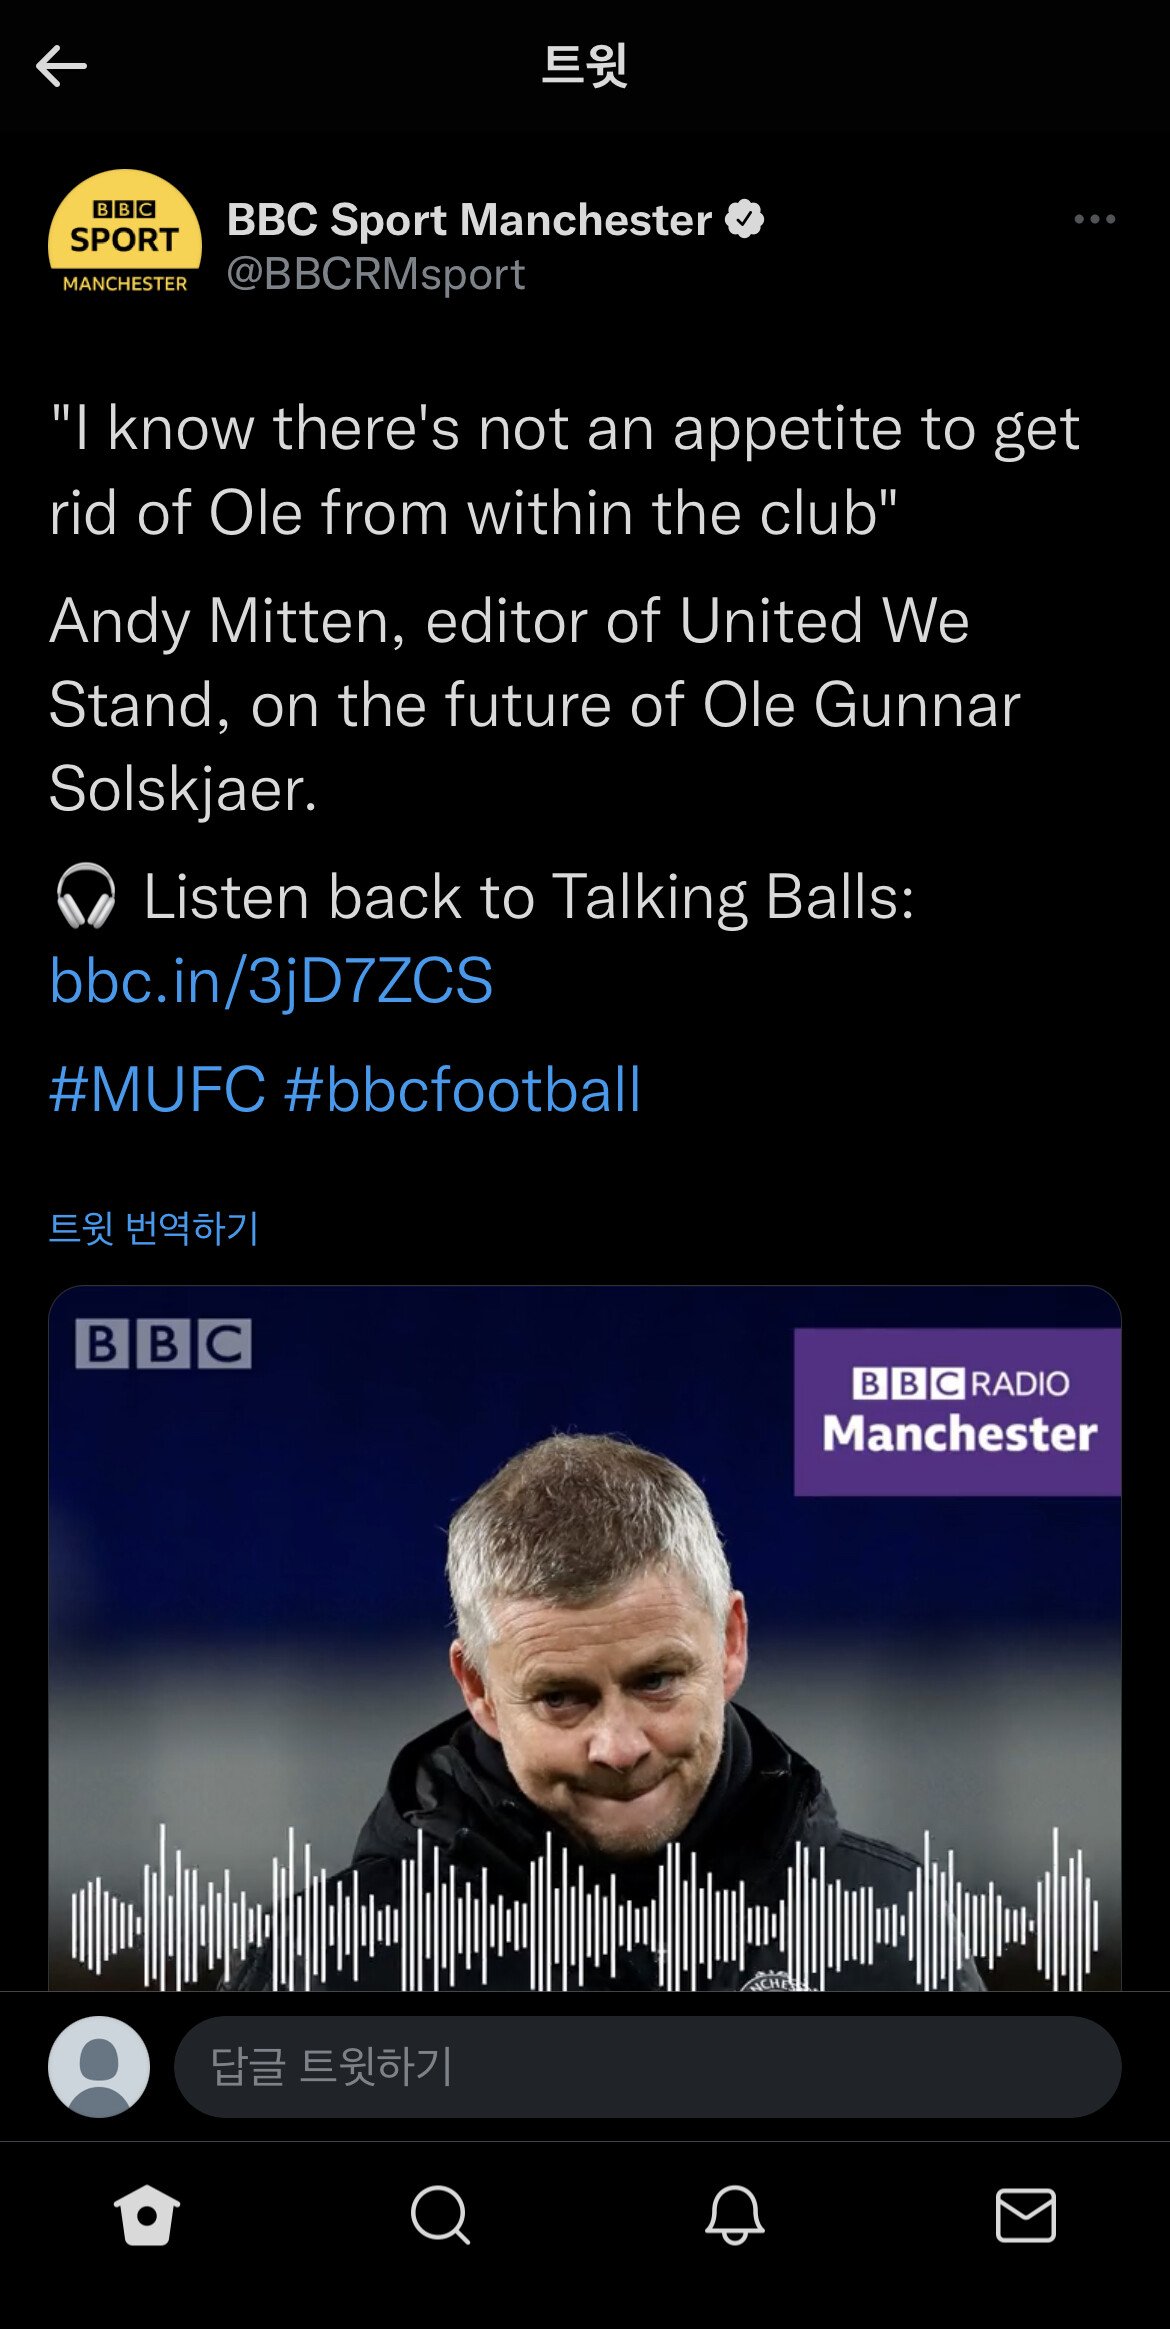Viewport: 1170px width, 2329px height.
Task: Tap the back arrow icon
Action: pos(61,67)
